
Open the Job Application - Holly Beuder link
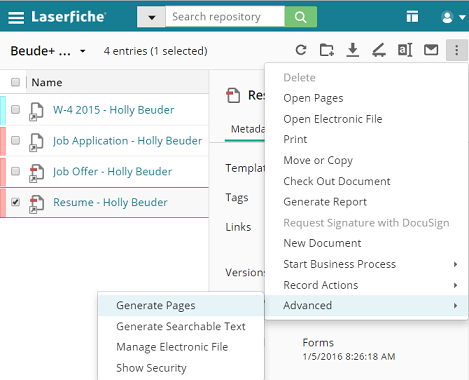128,141
